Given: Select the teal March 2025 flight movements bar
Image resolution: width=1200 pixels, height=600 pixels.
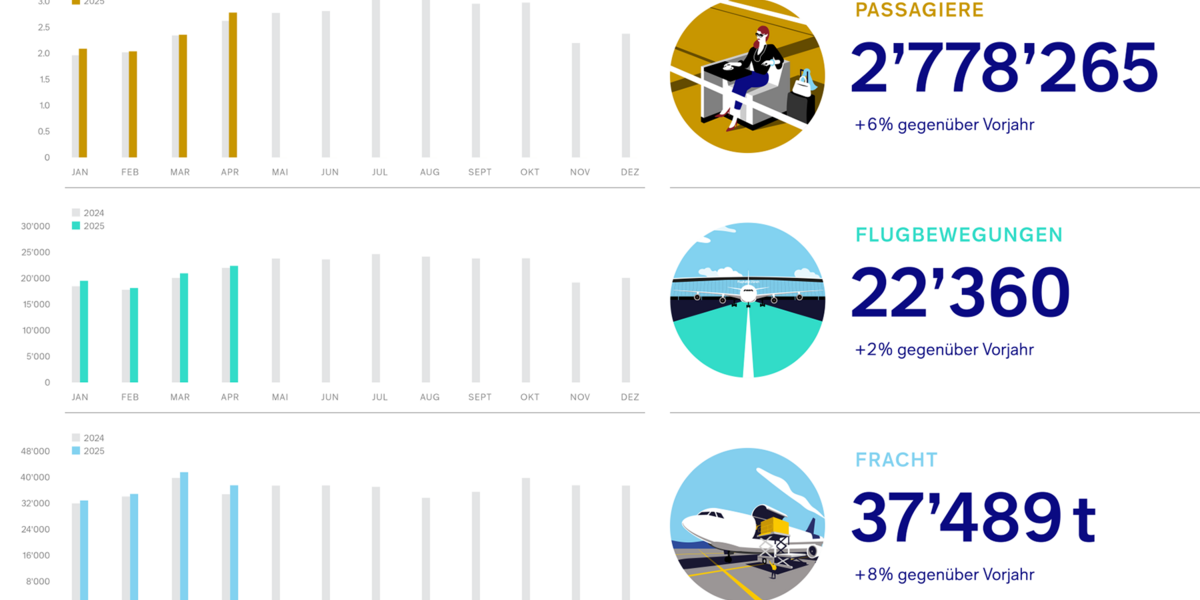Looking at the screenshot, I should tap(183, 328).
